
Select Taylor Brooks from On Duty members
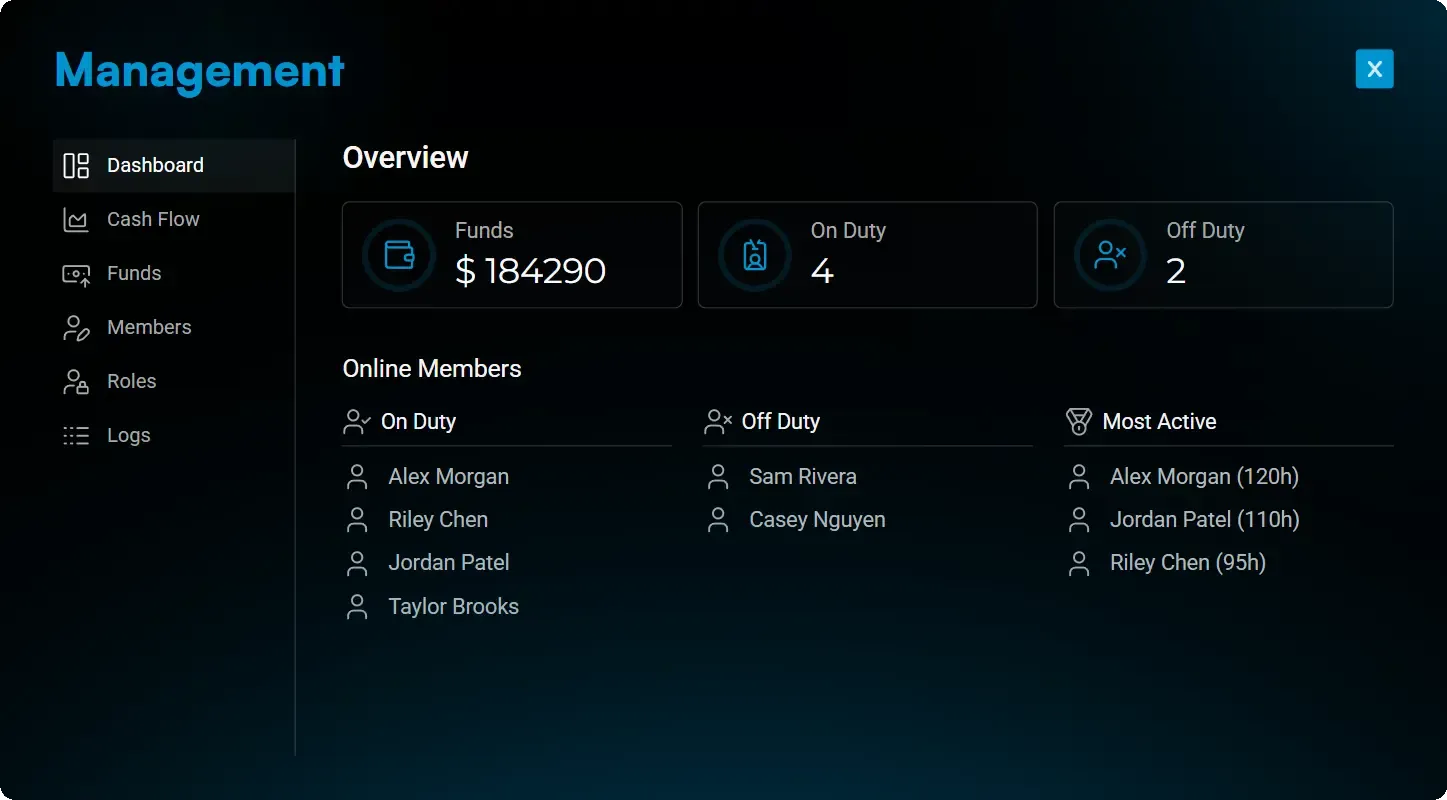coord(453,607)
